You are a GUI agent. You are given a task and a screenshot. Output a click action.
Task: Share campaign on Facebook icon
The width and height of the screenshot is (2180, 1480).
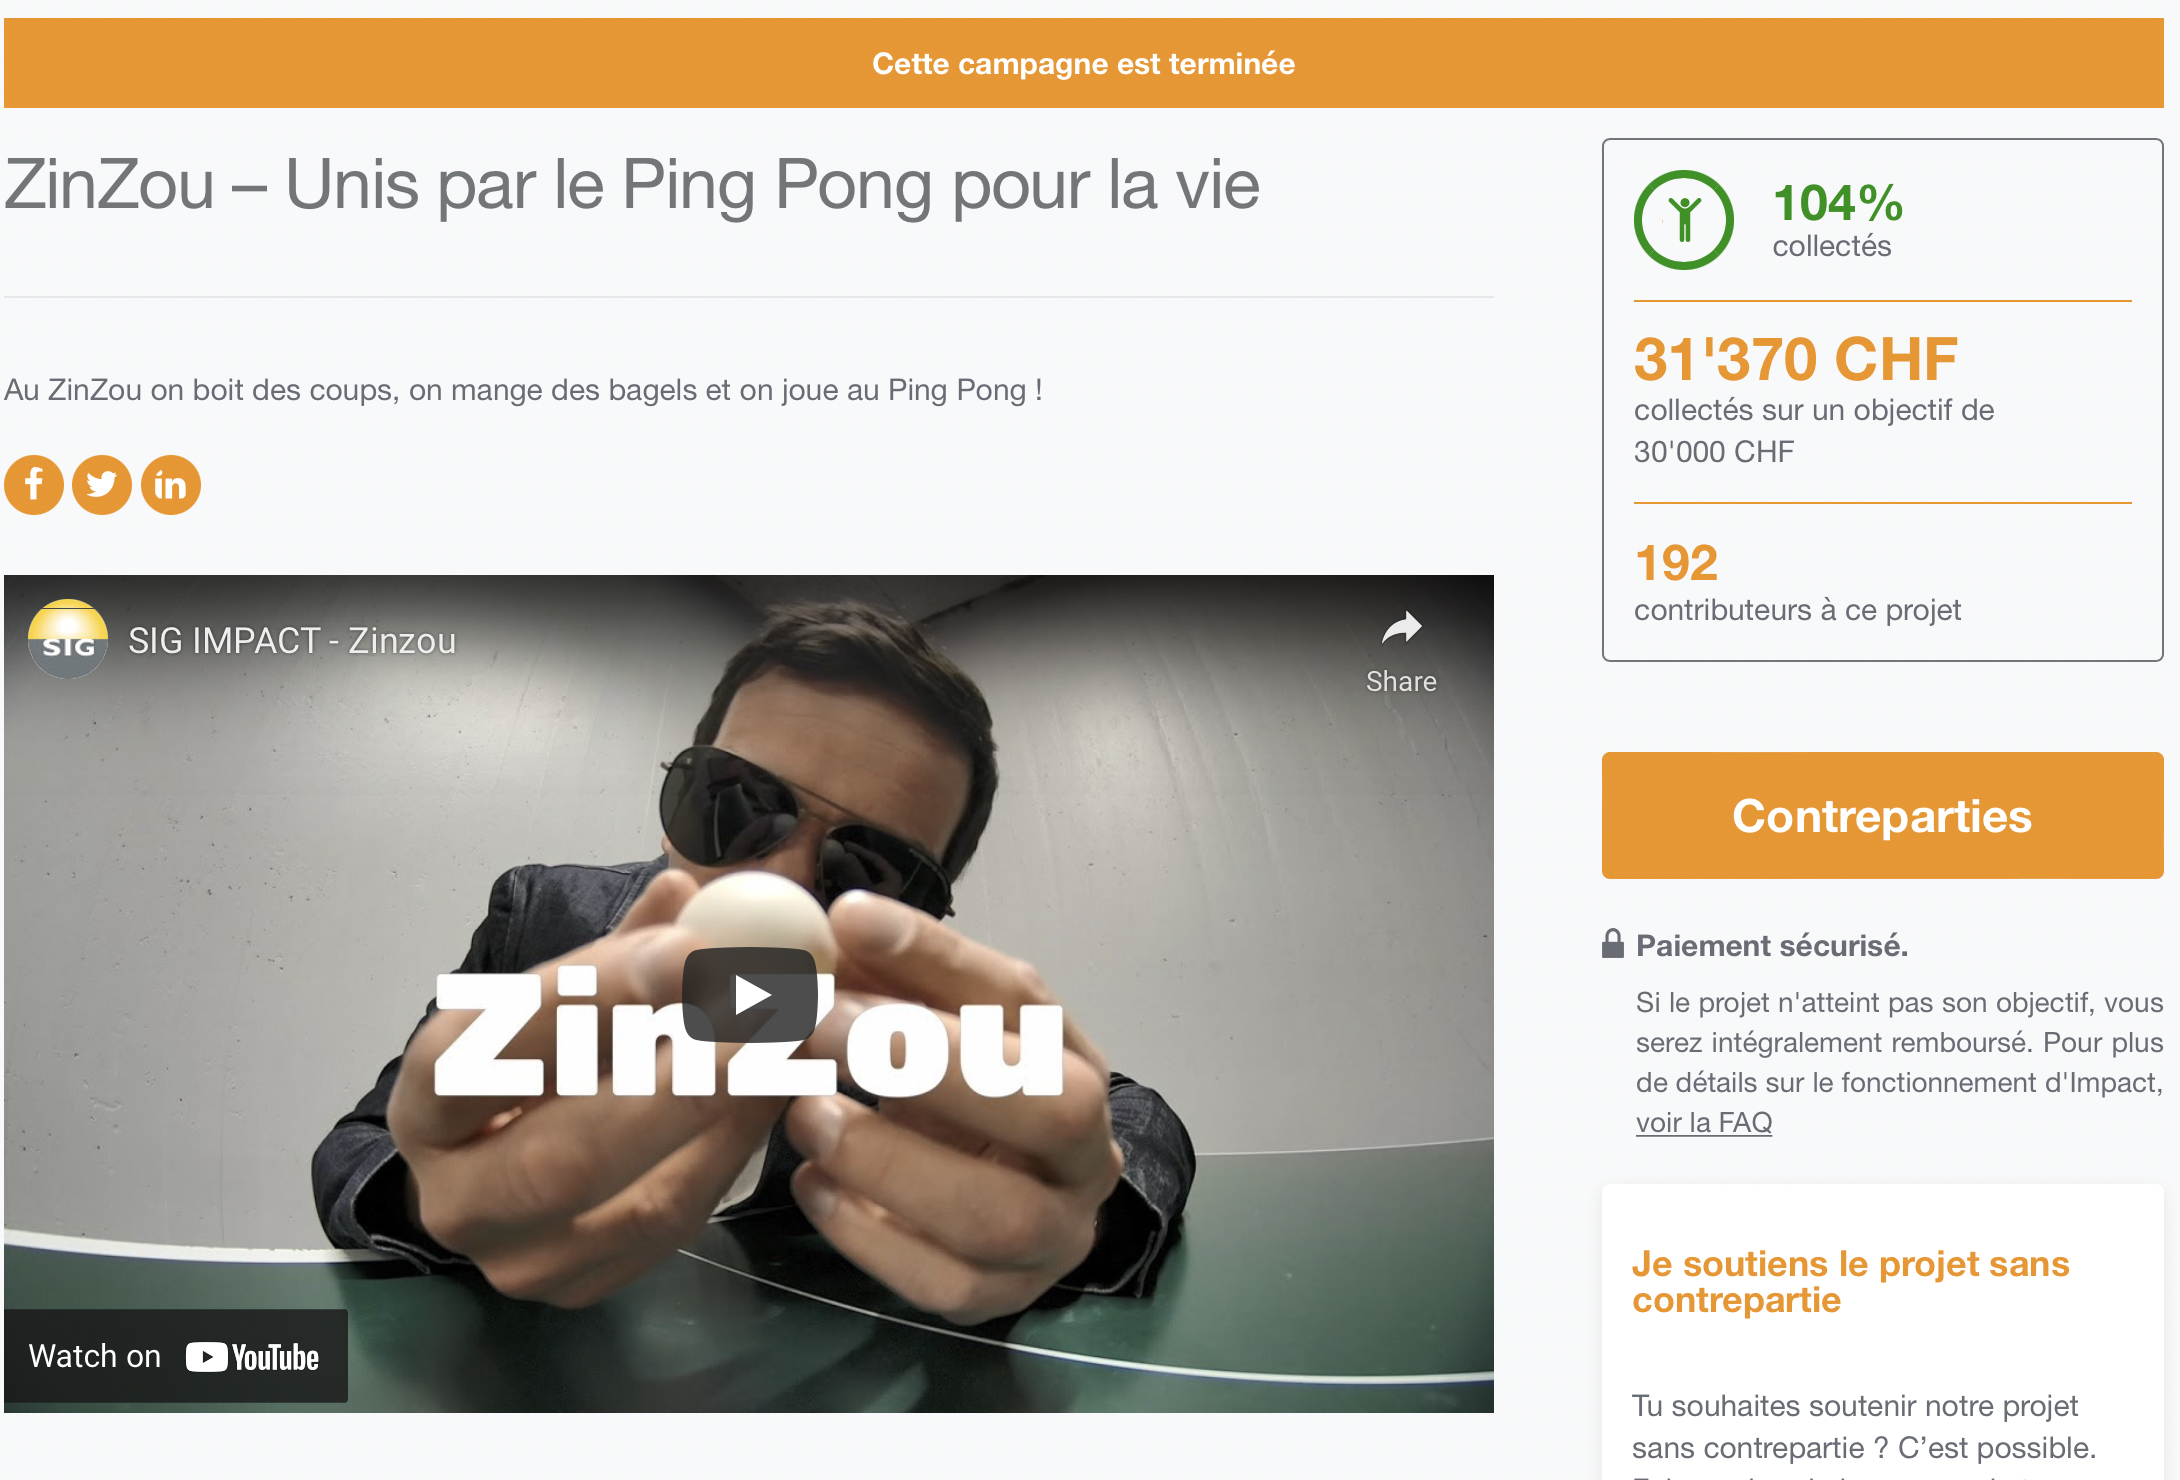(x=34, y=485)
